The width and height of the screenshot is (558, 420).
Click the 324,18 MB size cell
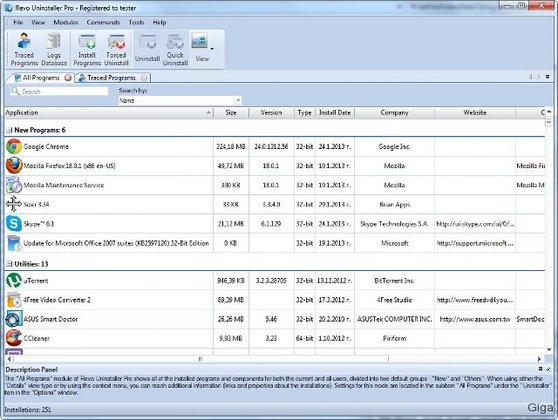[x=231, y=147]
